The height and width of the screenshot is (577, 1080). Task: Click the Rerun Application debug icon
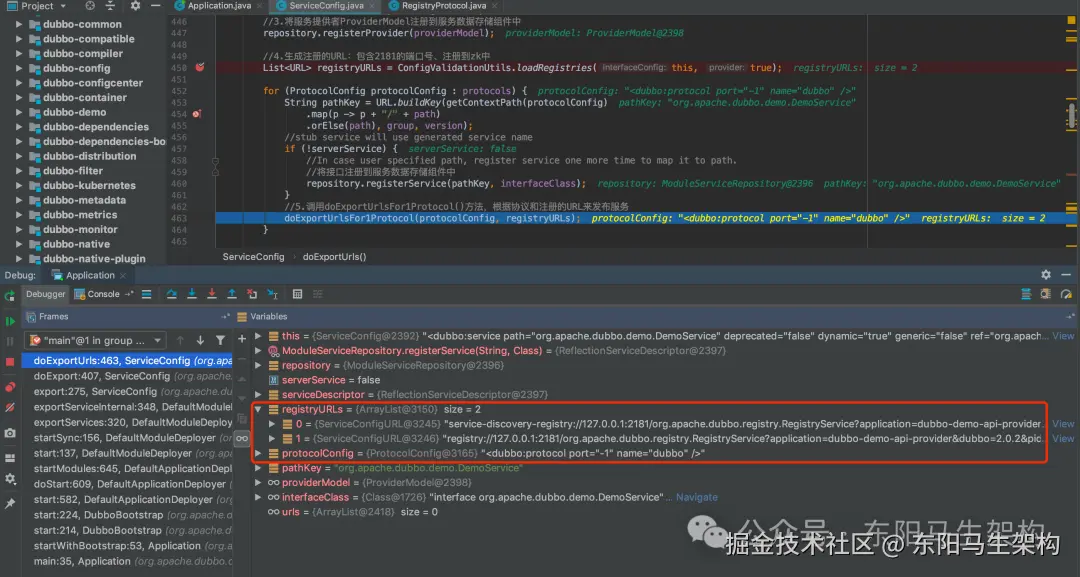point(10,296)
